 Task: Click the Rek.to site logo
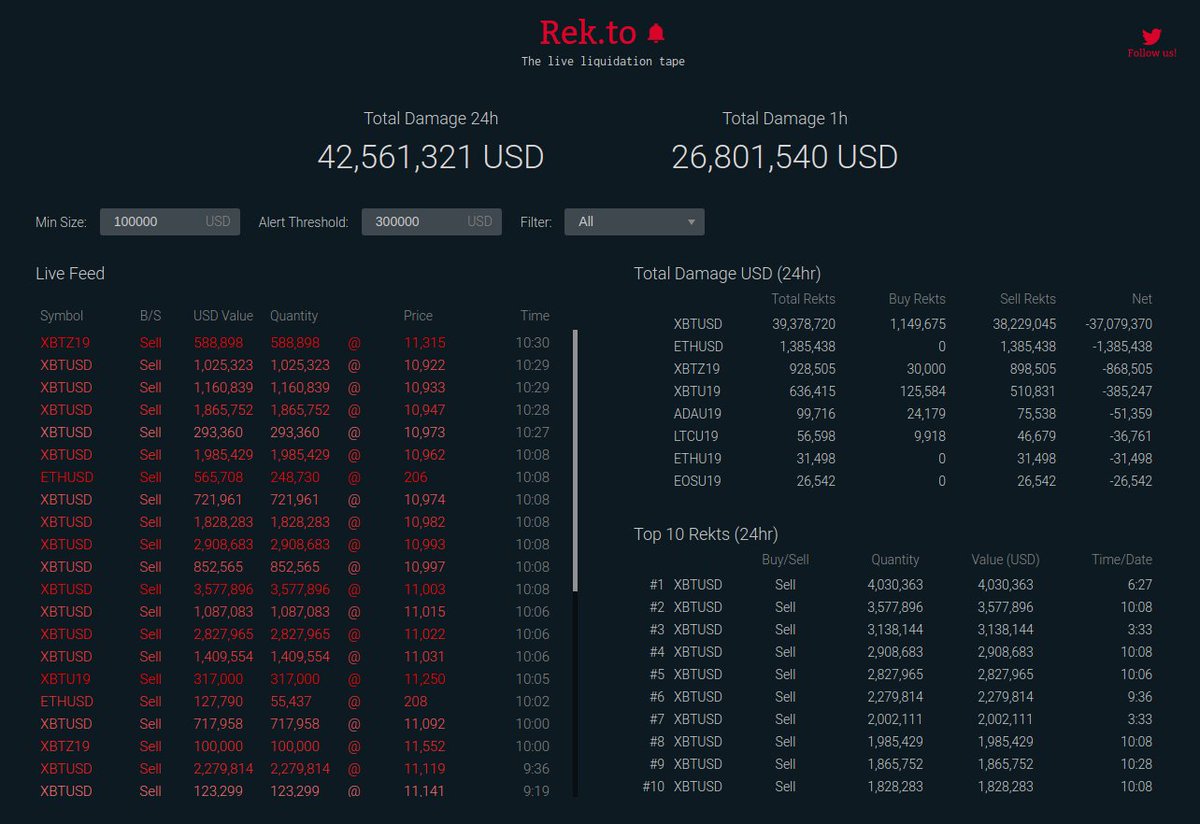point(588,32)
